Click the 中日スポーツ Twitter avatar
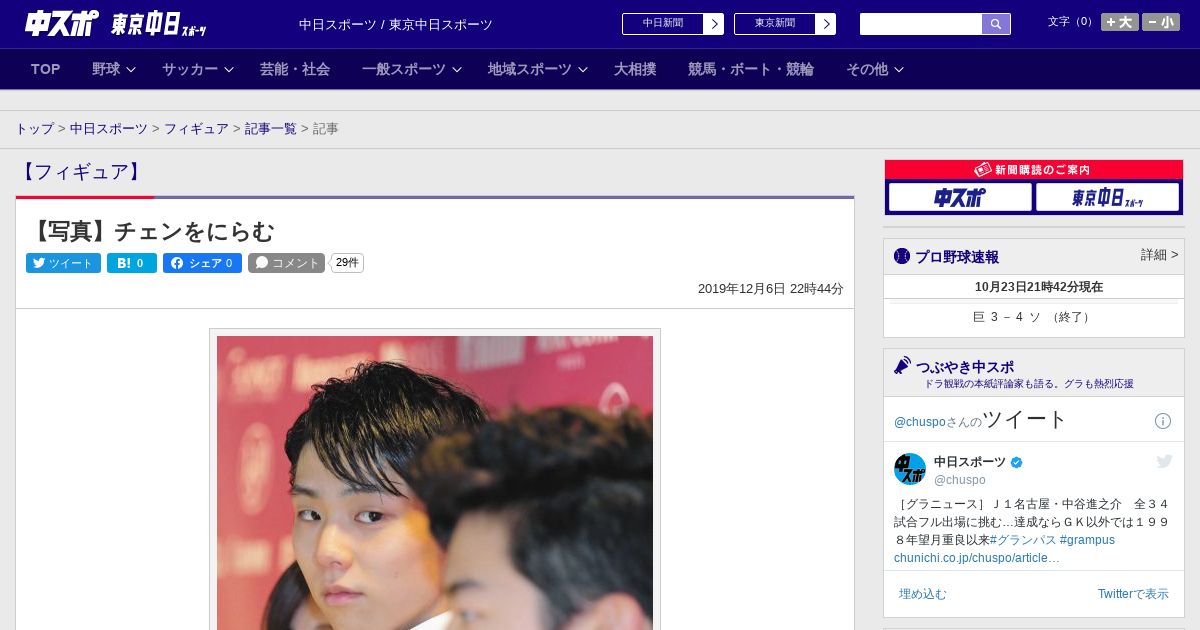 tap(910, 469)
